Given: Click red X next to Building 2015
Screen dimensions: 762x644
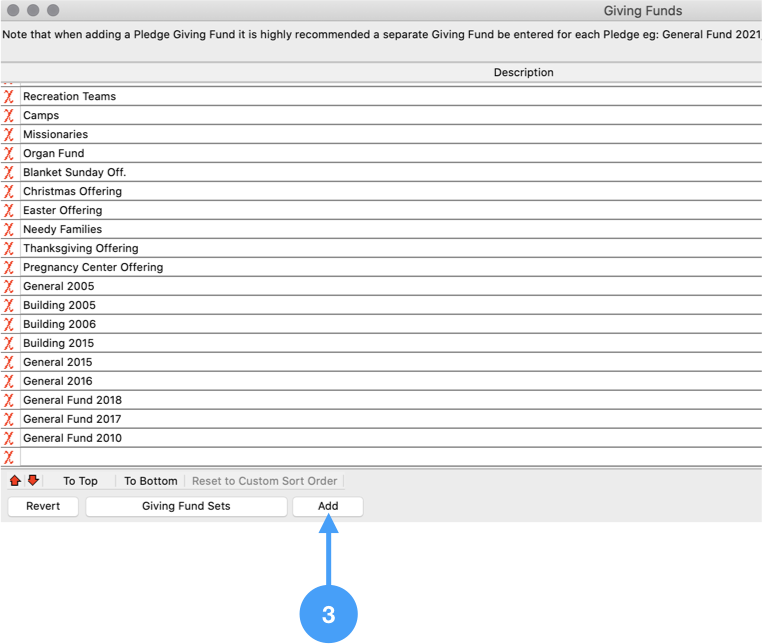Looking at the screenshot, I should tap(9, 343).
